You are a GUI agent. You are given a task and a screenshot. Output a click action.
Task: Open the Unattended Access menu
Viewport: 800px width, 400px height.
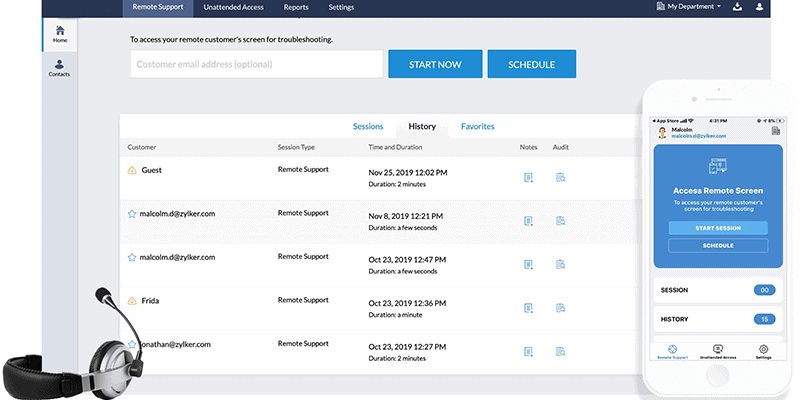(x=234, y=7)
